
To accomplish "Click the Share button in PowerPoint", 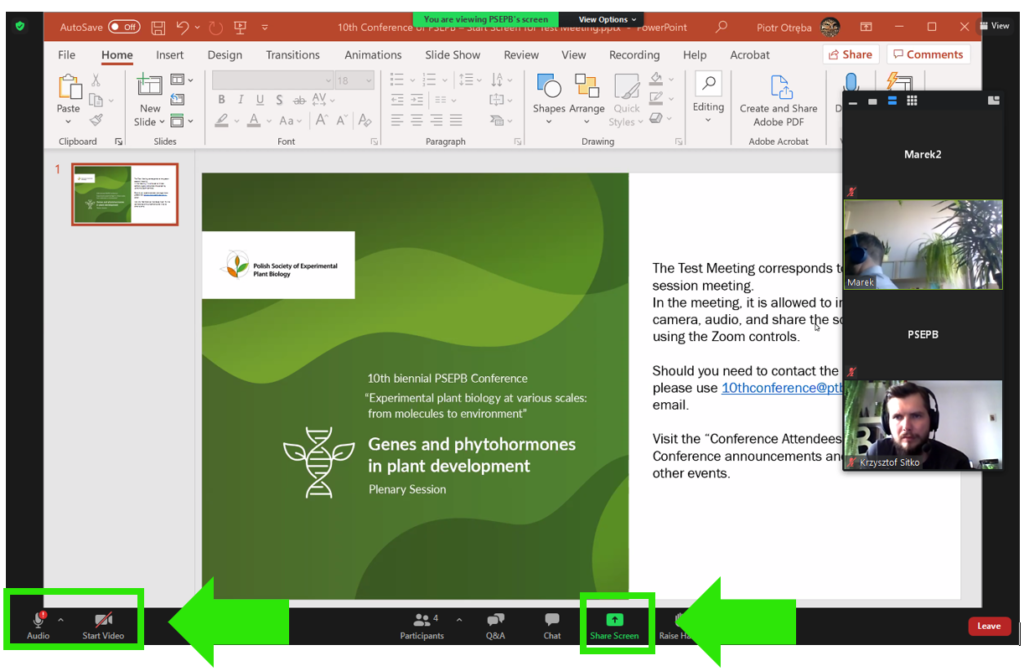I will point(850,54).
